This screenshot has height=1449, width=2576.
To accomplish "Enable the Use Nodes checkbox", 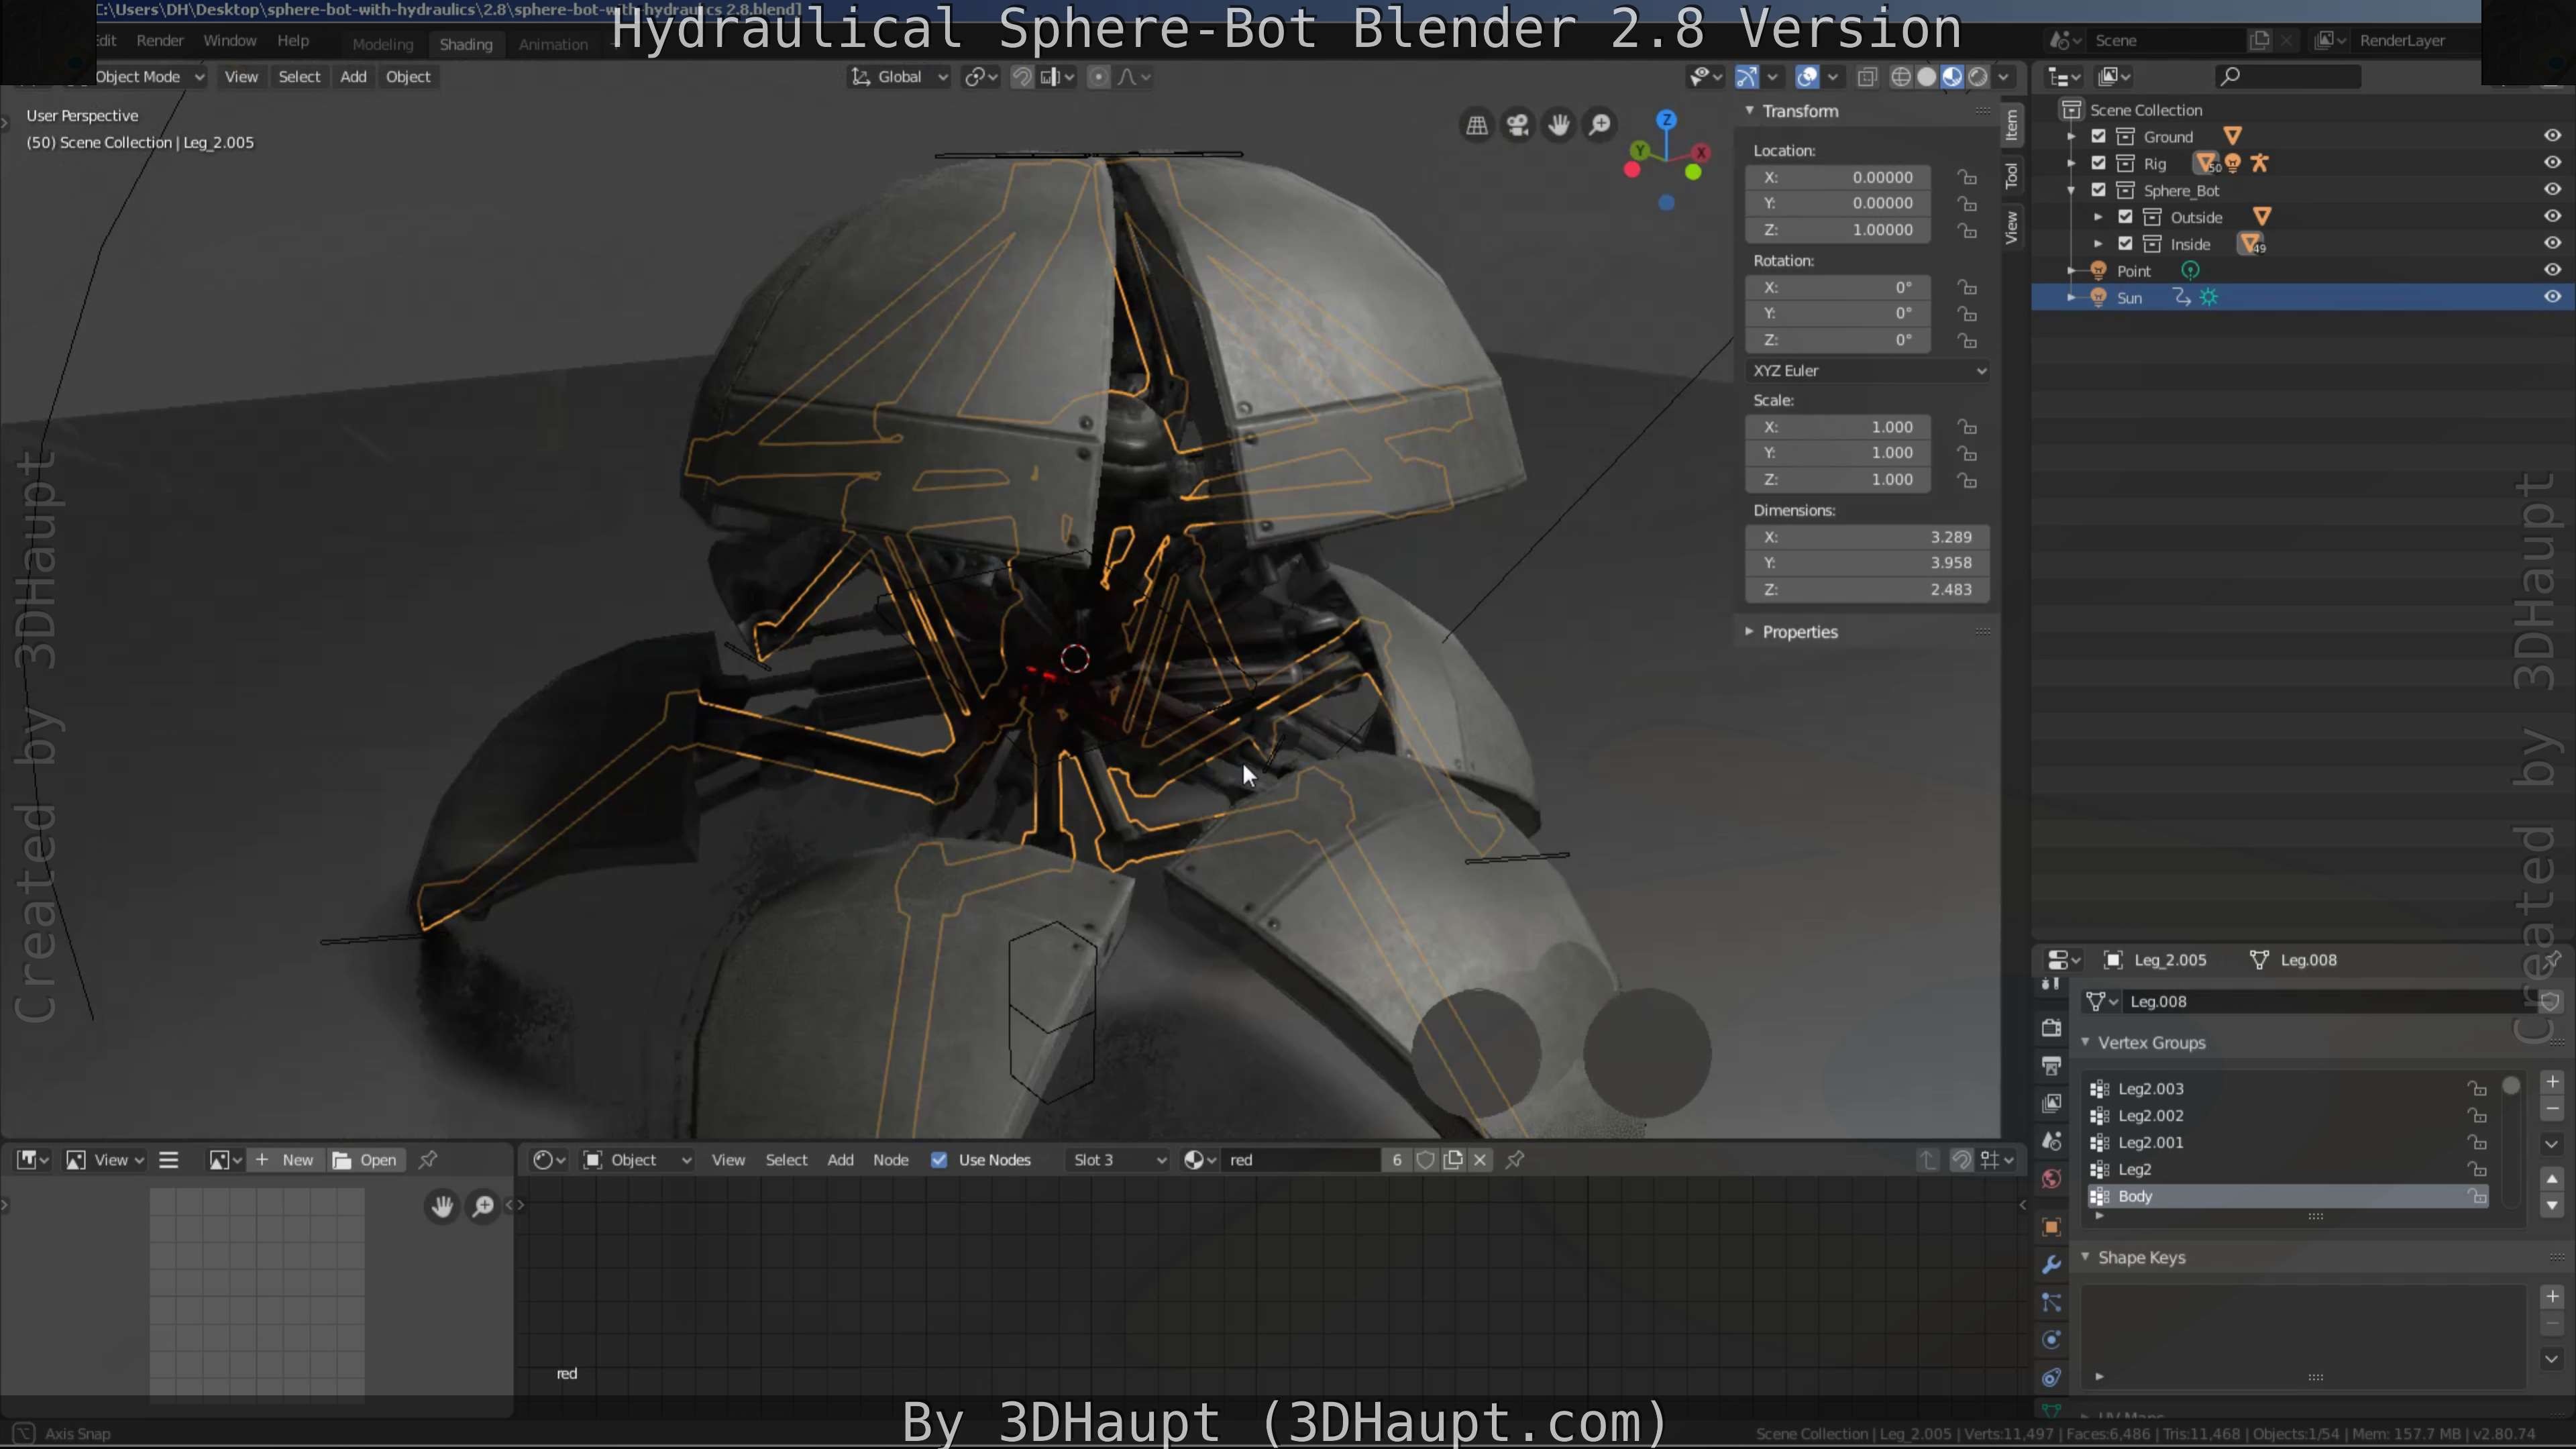I will pyautogui.click(x=940, y=1159).
